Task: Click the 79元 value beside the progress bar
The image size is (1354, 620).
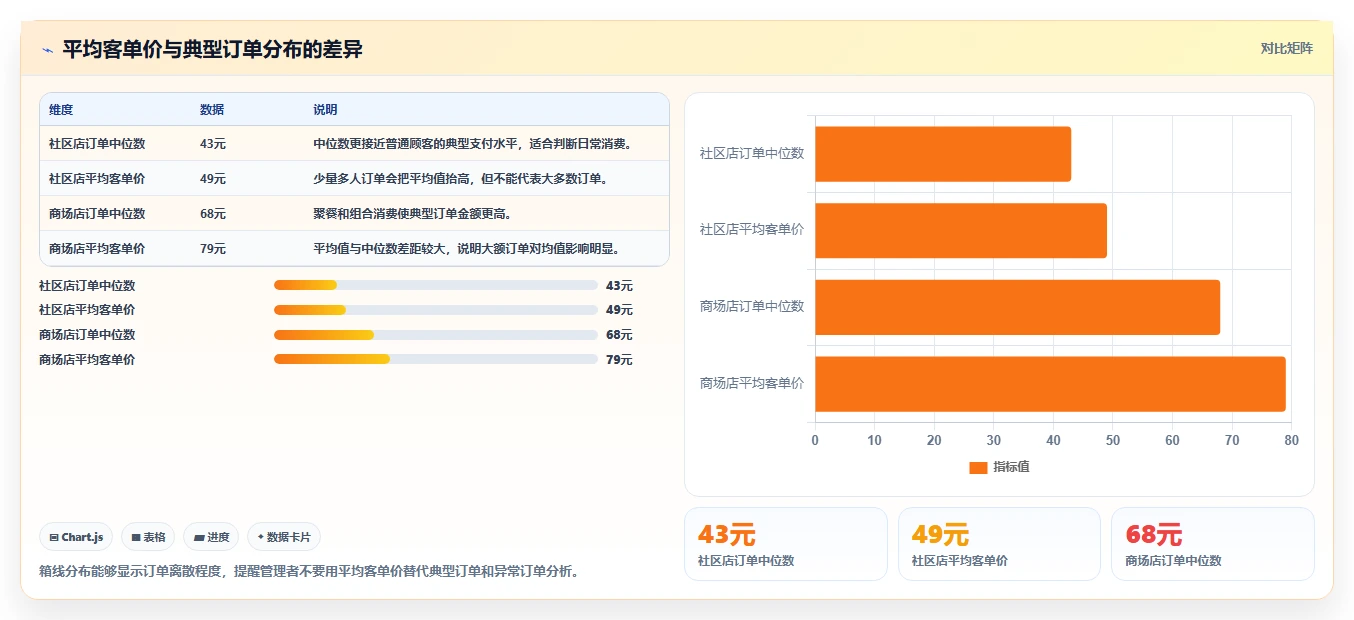Action: click(x=619, y=360)
